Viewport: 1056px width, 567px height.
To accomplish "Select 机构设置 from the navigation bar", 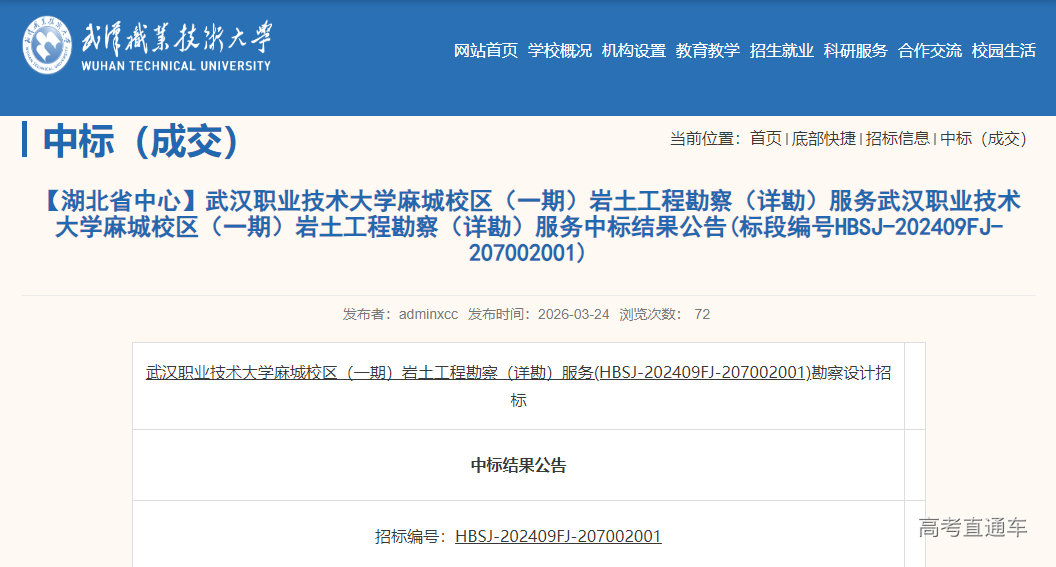I will tap(633, 51).
